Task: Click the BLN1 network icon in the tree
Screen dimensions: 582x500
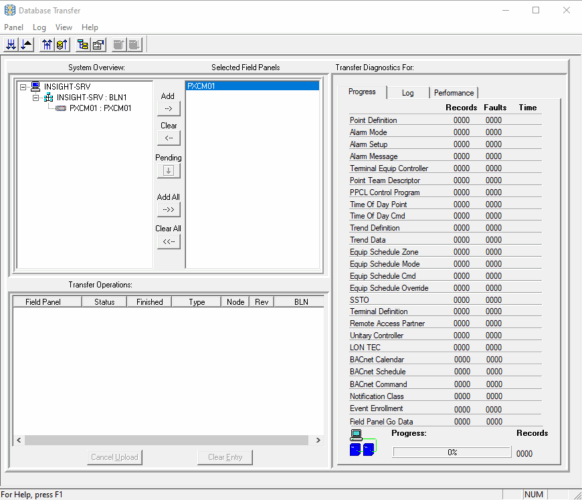Action: [48, 98]
